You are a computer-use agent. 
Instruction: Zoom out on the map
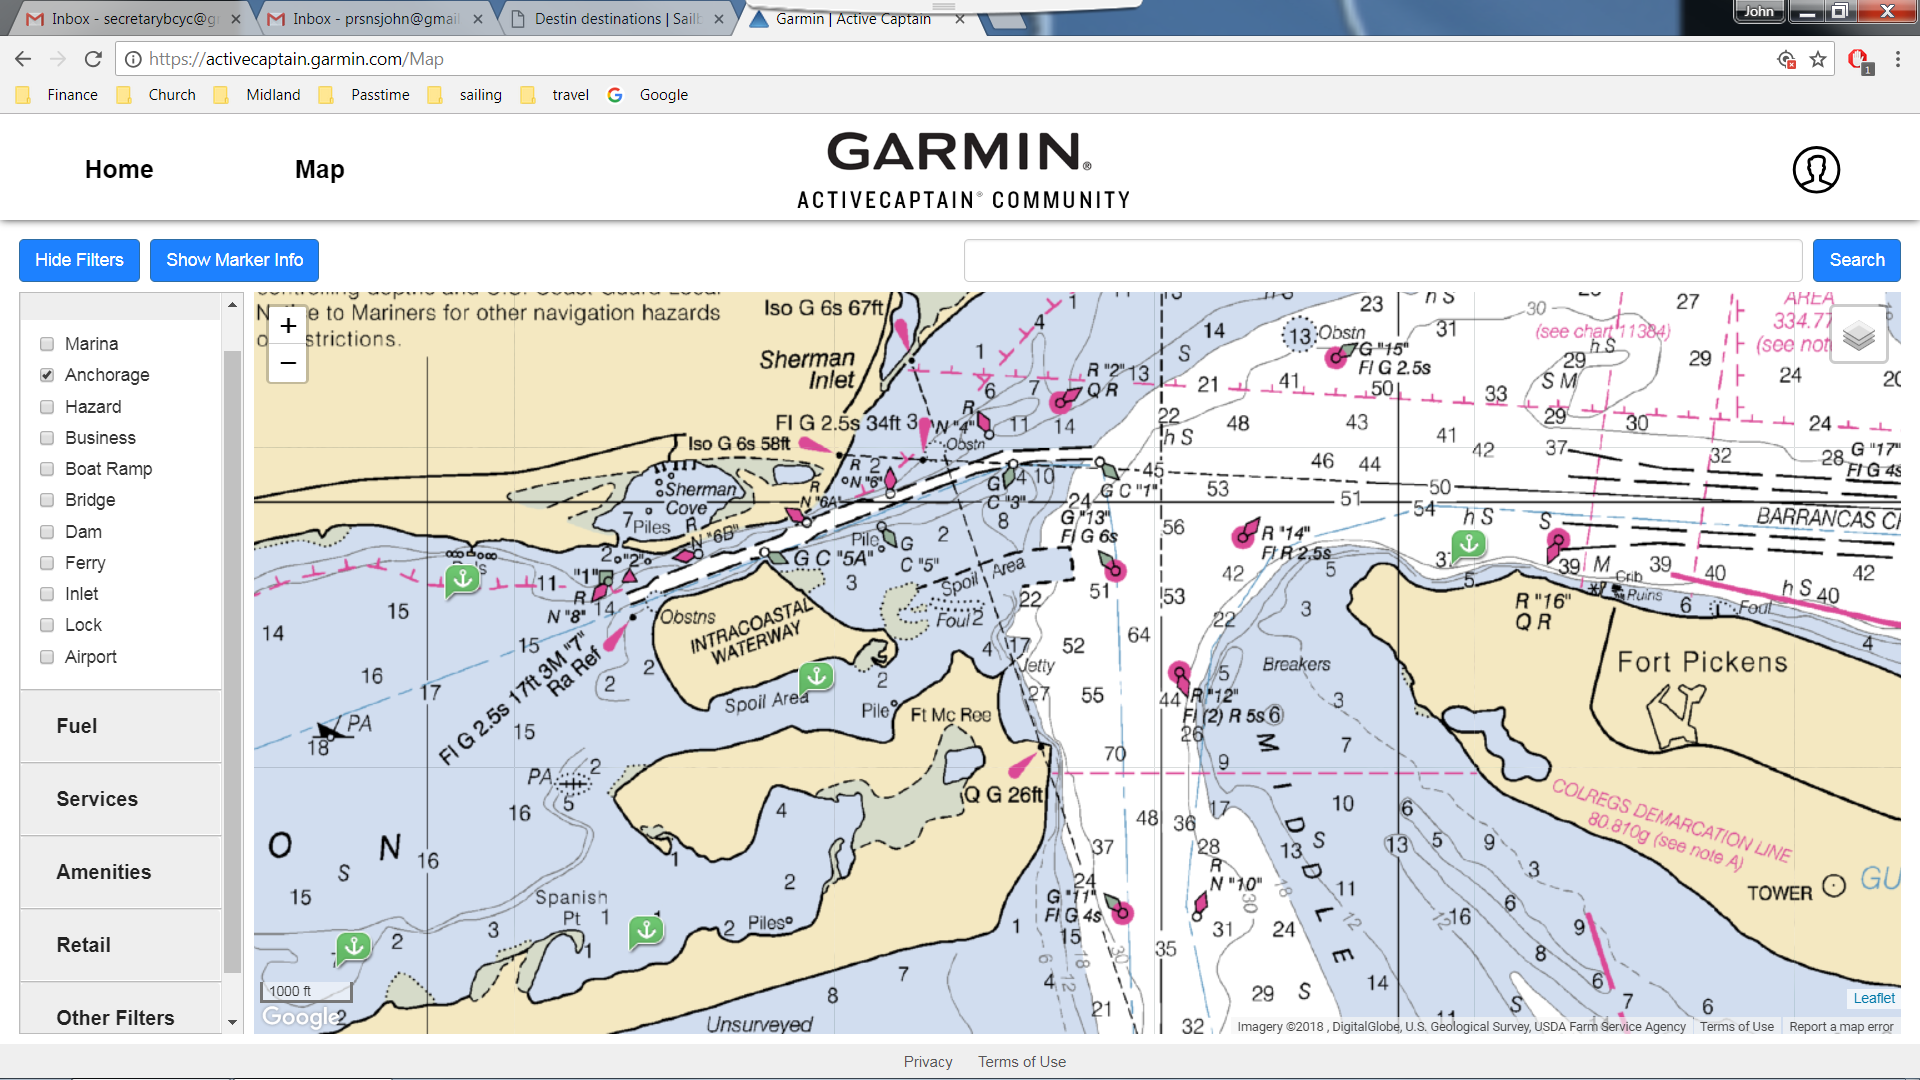(288, 363)
